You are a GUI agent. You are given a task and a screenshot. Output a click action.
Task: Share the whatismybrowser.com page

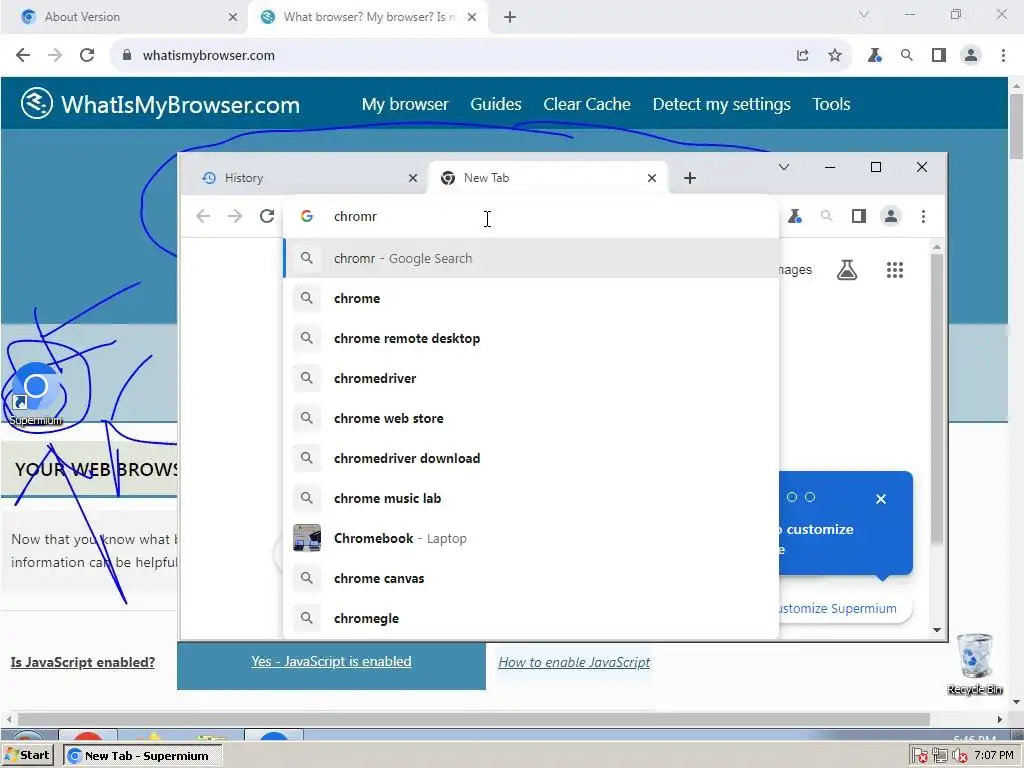[x=803, y=56]
